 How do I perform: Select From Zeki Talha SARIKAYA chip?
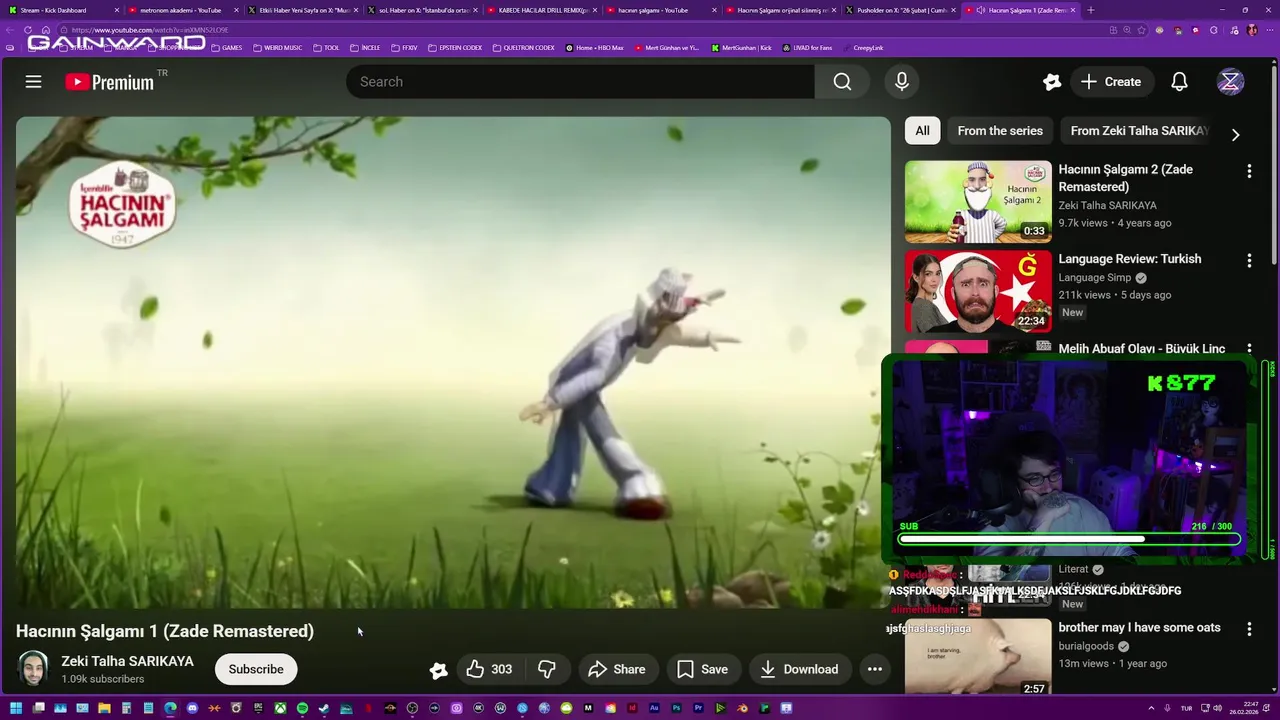[x=1140, y=131]
